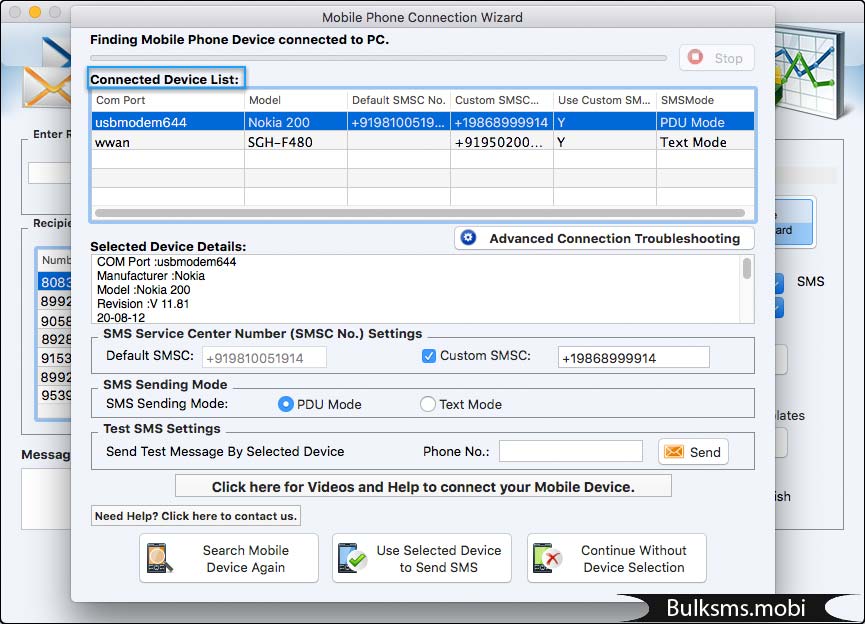The image size is (865, 624).
Task: Click the Revision :V 11.81 detail line
Action: coord(143,303)
